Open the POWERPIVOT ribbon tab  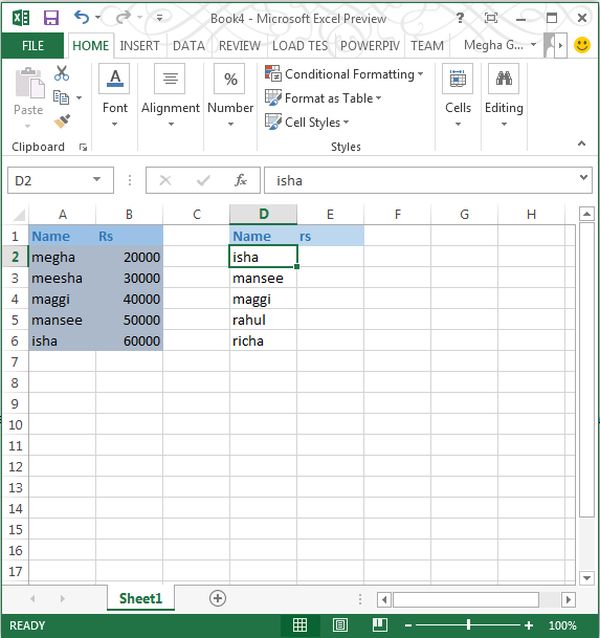[370, 46]
